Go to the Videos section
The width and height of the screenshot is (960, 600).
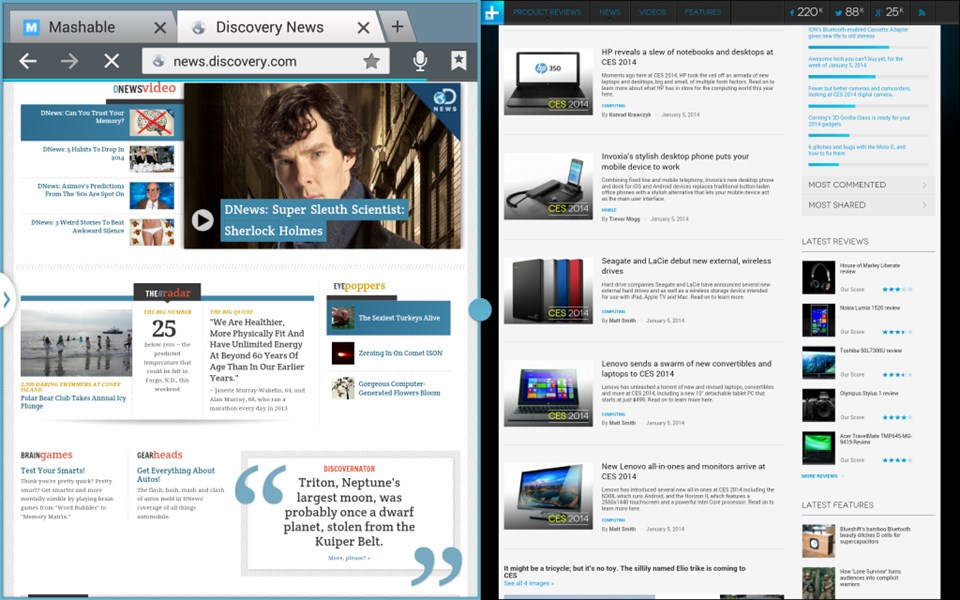(x=653, y=12)
